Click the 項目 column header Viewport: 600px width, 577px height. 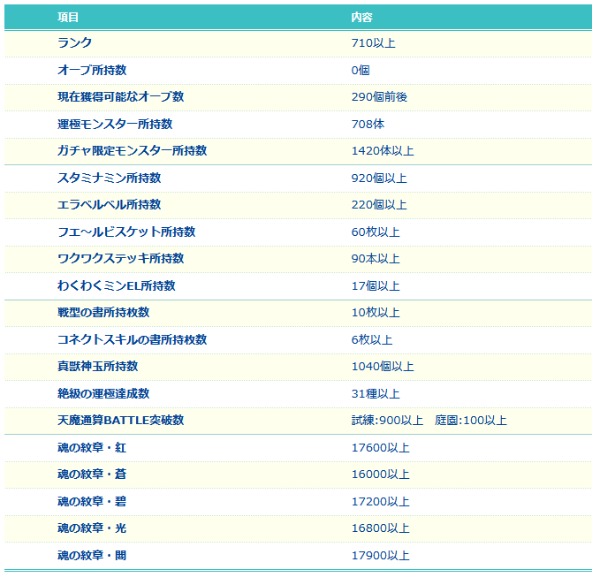(68, 17)
